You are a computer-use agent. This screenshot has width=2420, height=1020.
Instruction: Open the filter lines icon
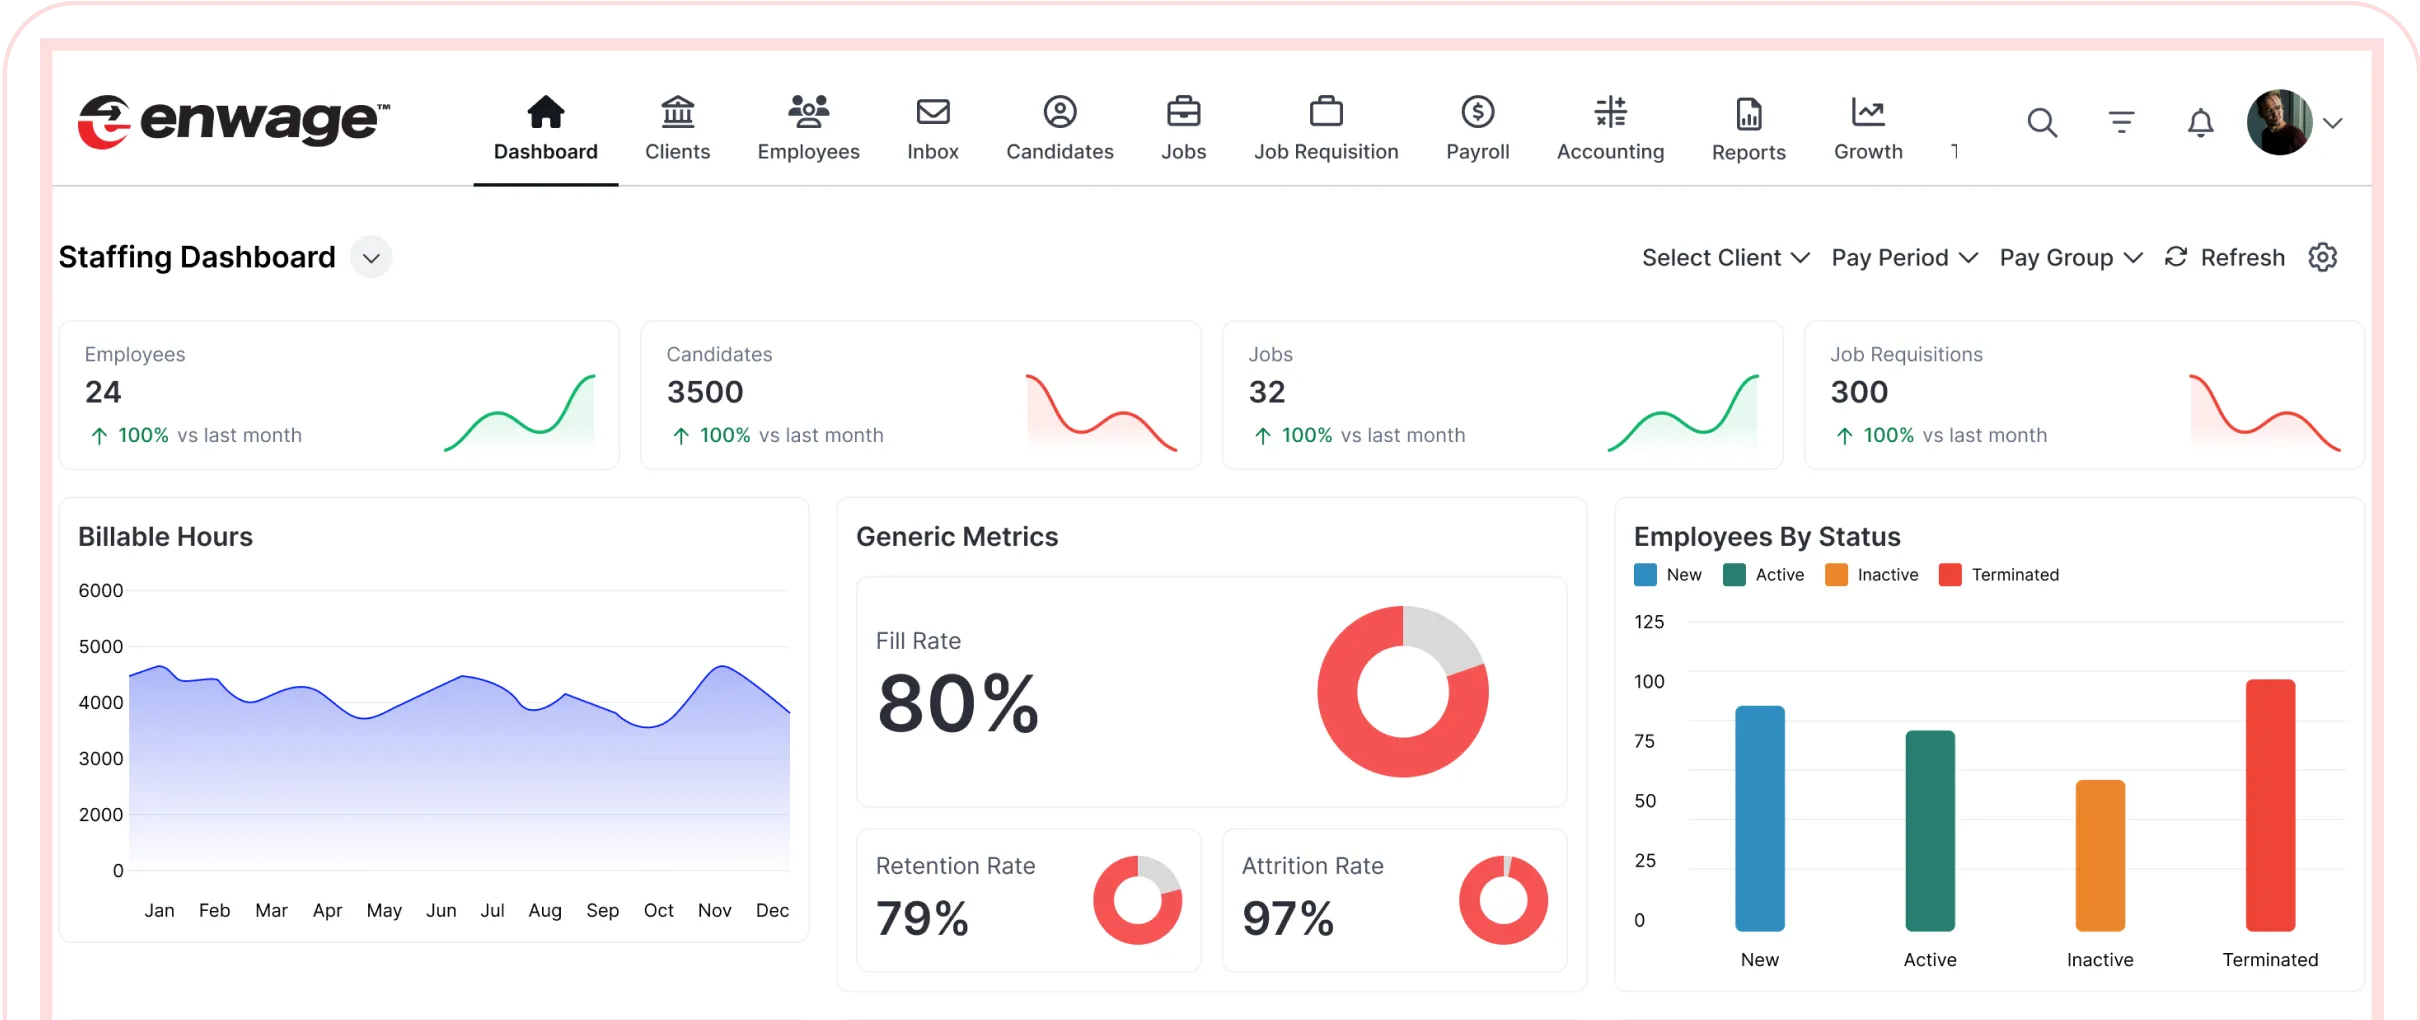click(2121, 123)
